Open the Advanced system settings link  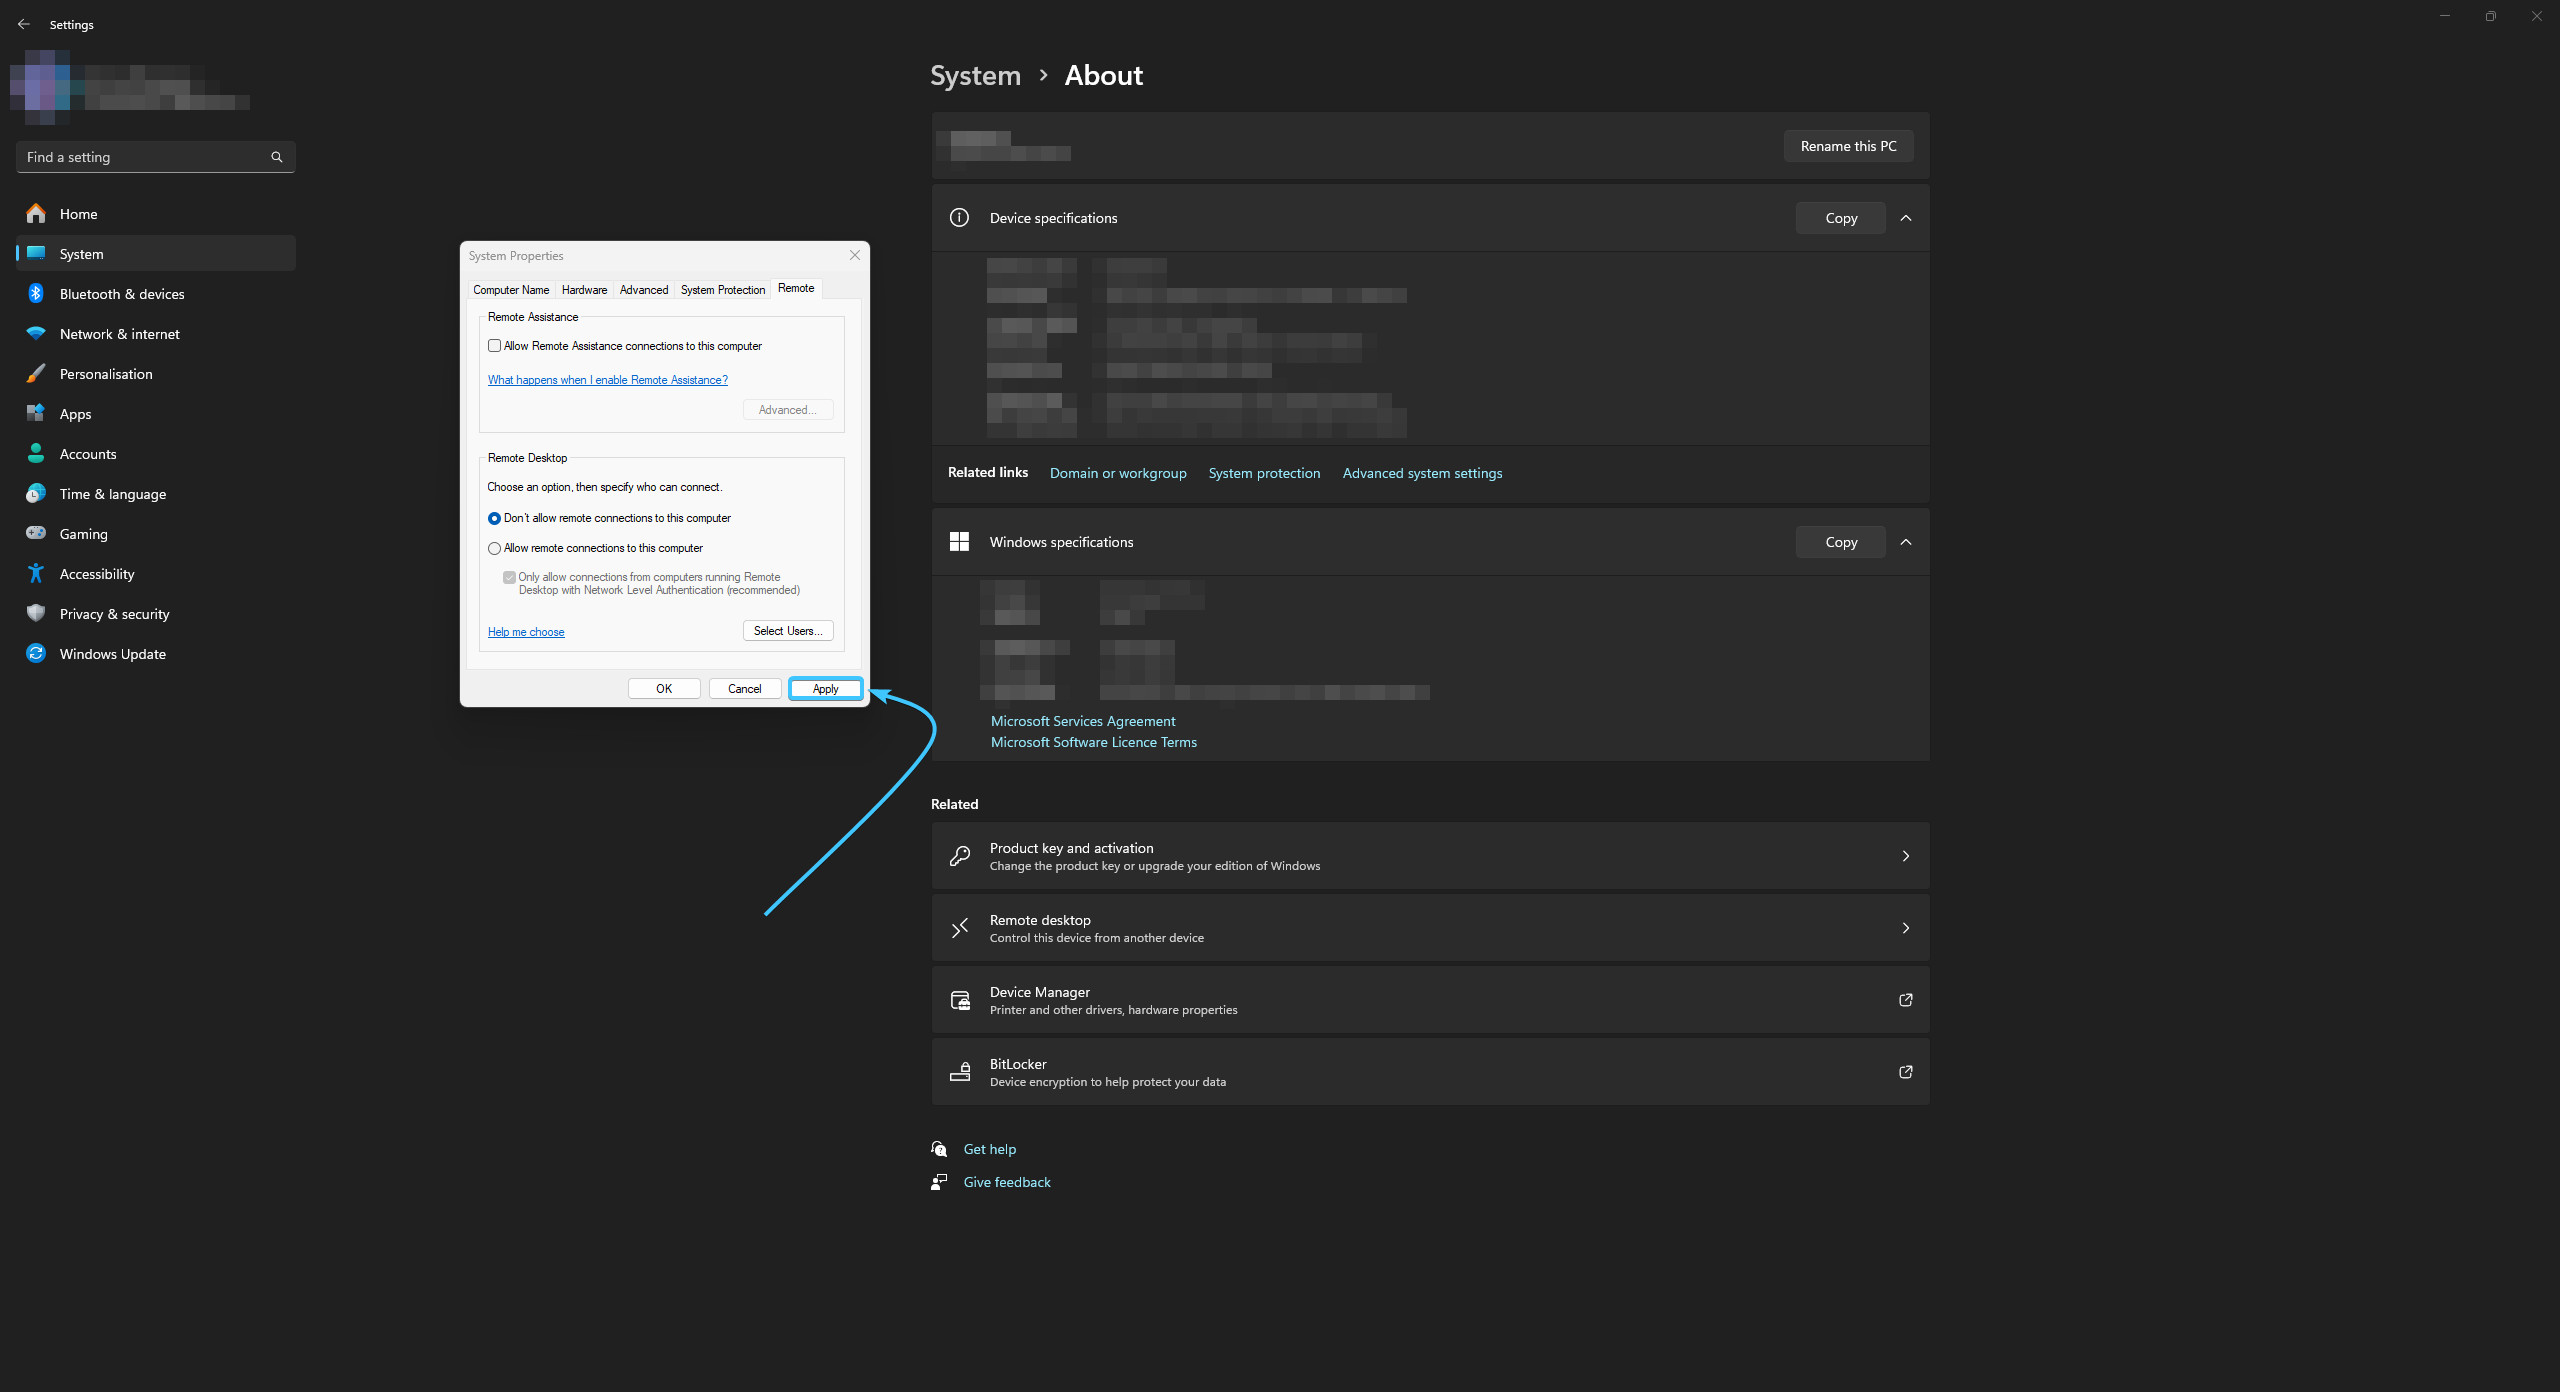point(1422,473)
